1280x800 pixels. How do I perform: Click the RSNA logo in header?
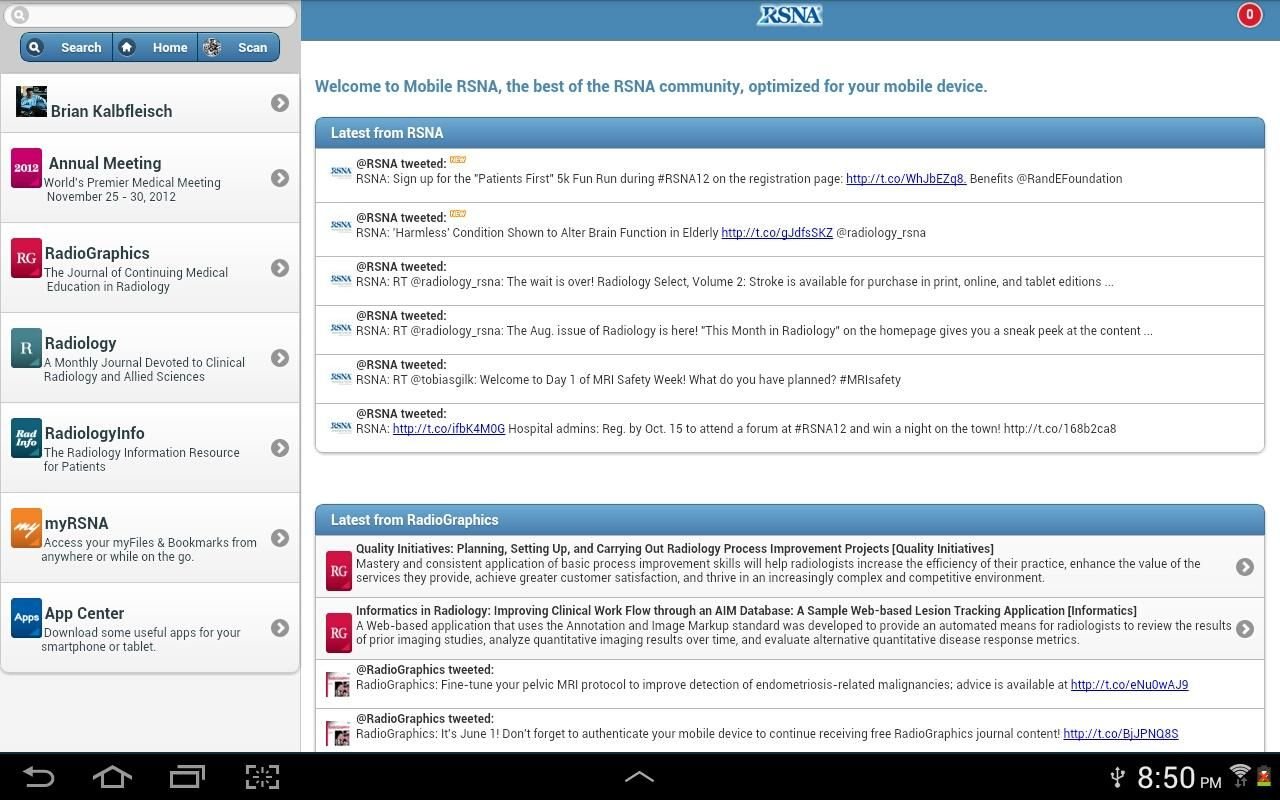click(x=789, y=15)
